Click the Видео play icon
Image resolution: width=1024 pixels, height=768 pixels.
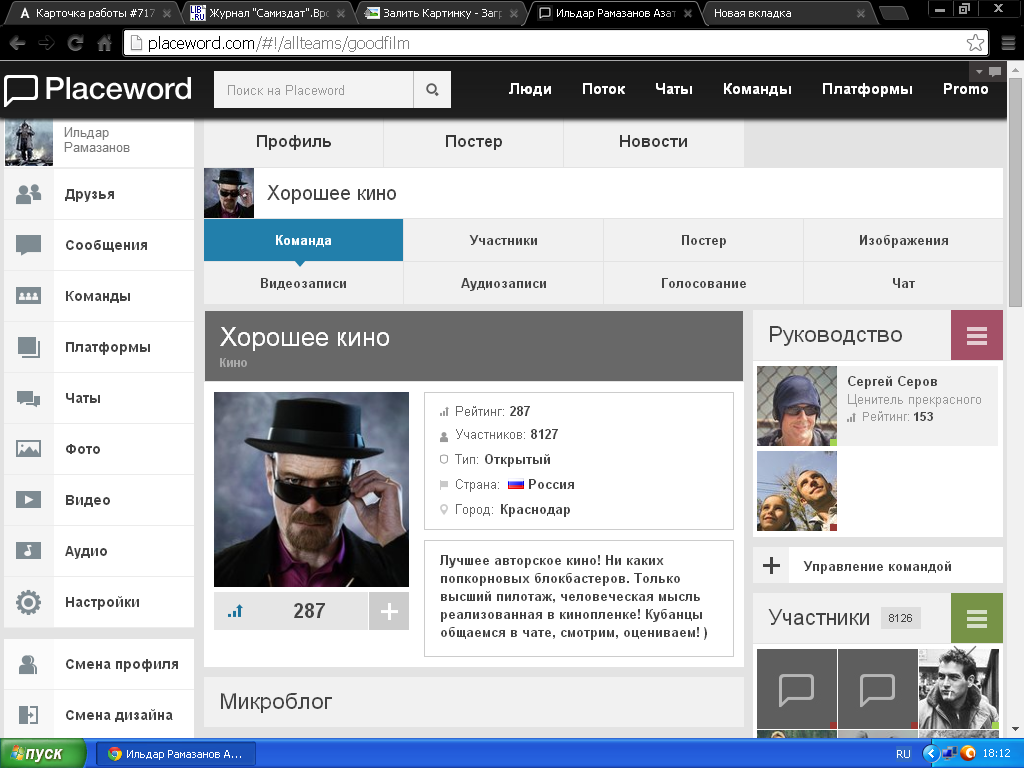(x=28, y=500)
